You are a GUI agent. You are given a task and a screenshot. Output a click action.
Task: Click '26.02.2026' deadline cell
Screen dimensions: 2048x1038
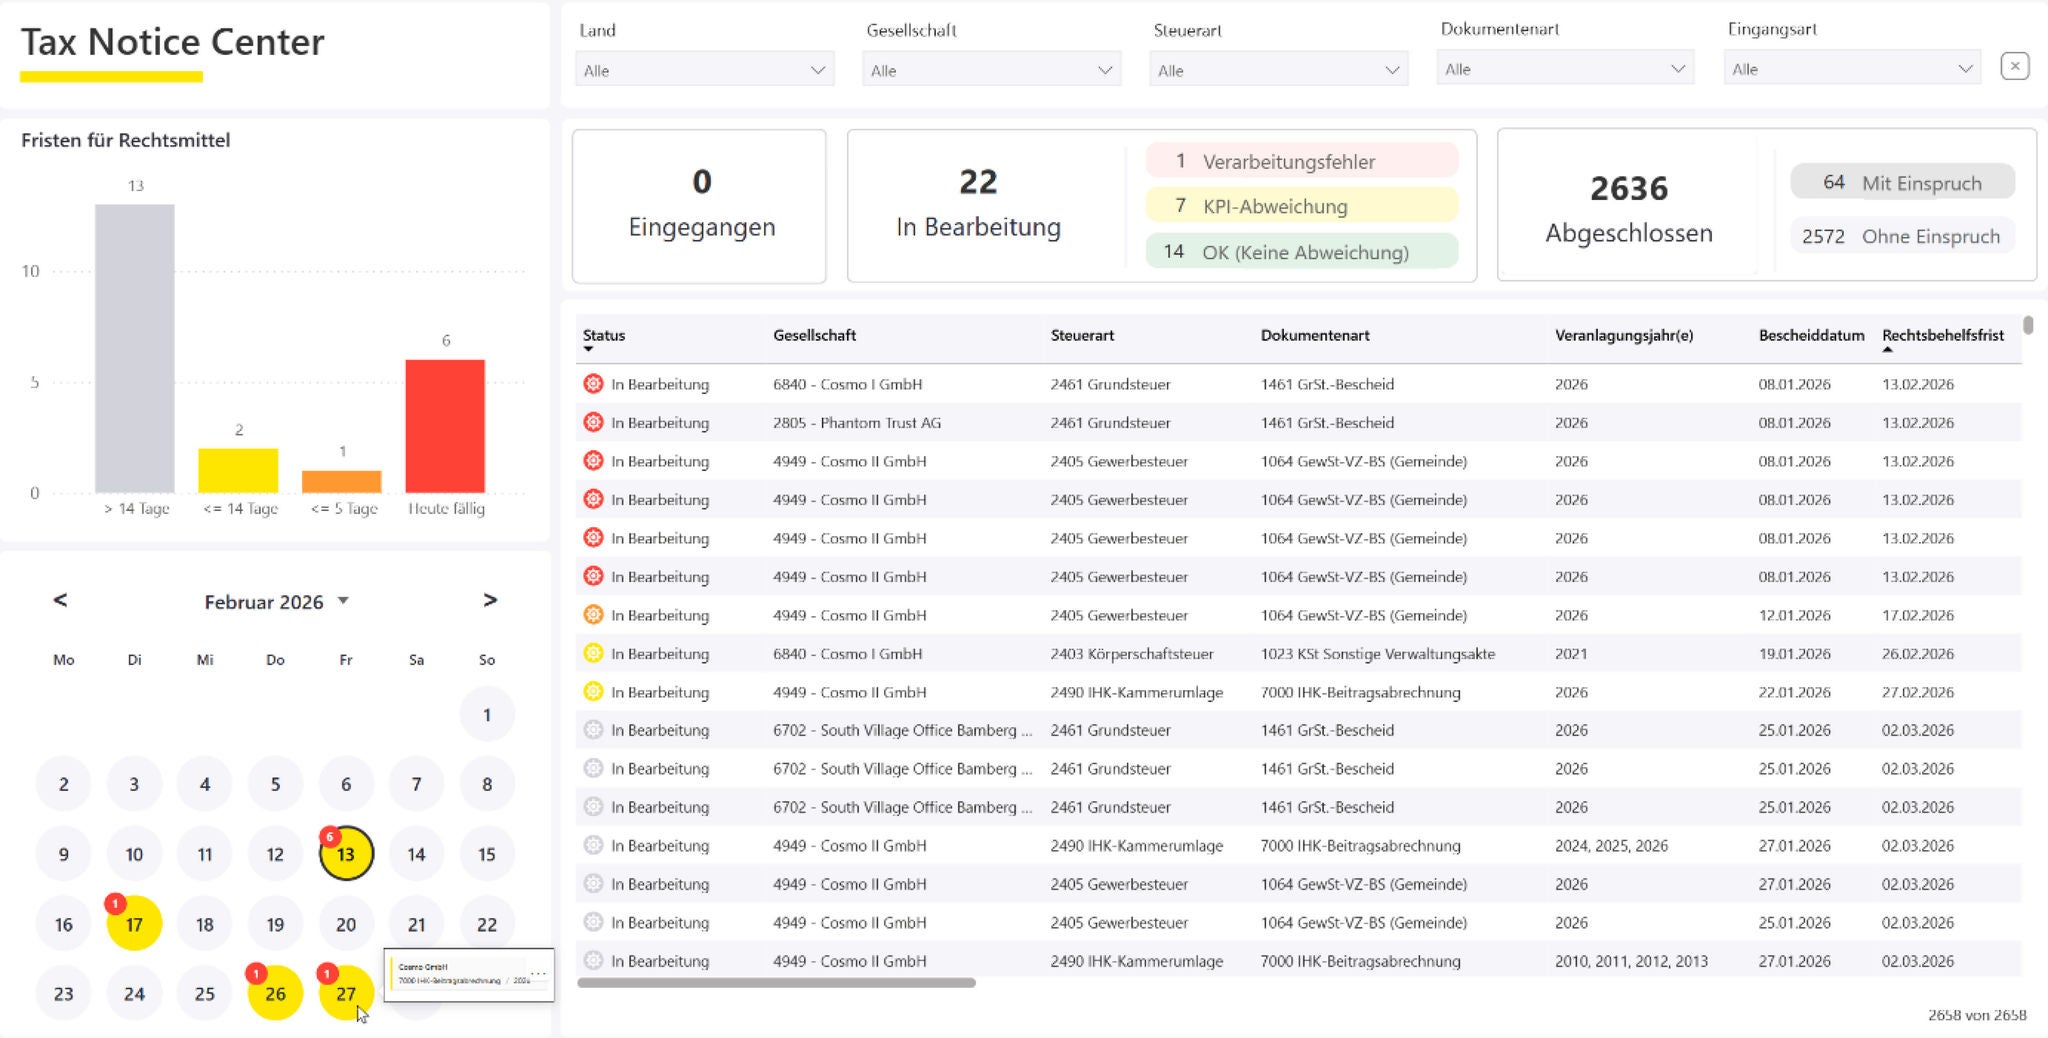(x=1918, y=653)
